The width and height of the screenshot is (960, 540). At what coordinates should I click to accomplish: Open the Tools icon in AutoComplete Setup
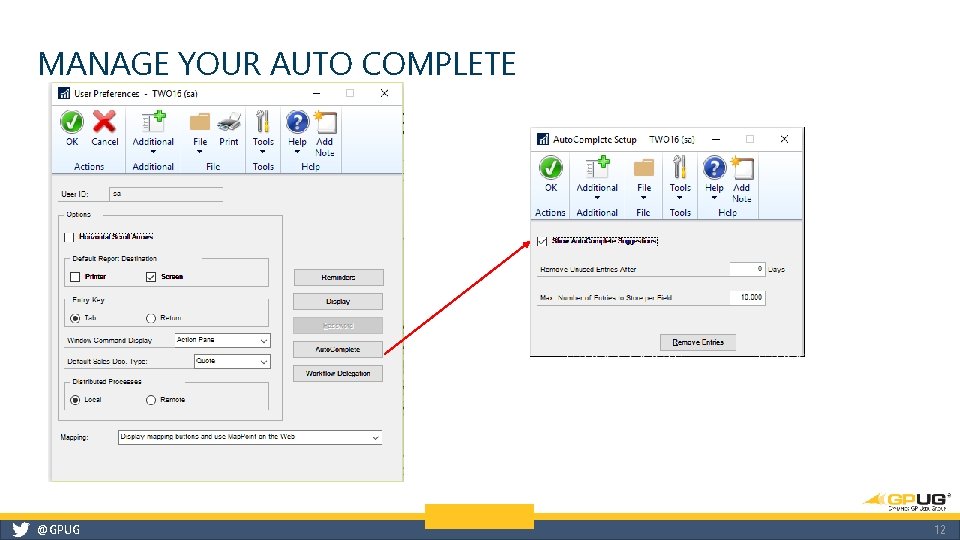[x=680, y=167]
